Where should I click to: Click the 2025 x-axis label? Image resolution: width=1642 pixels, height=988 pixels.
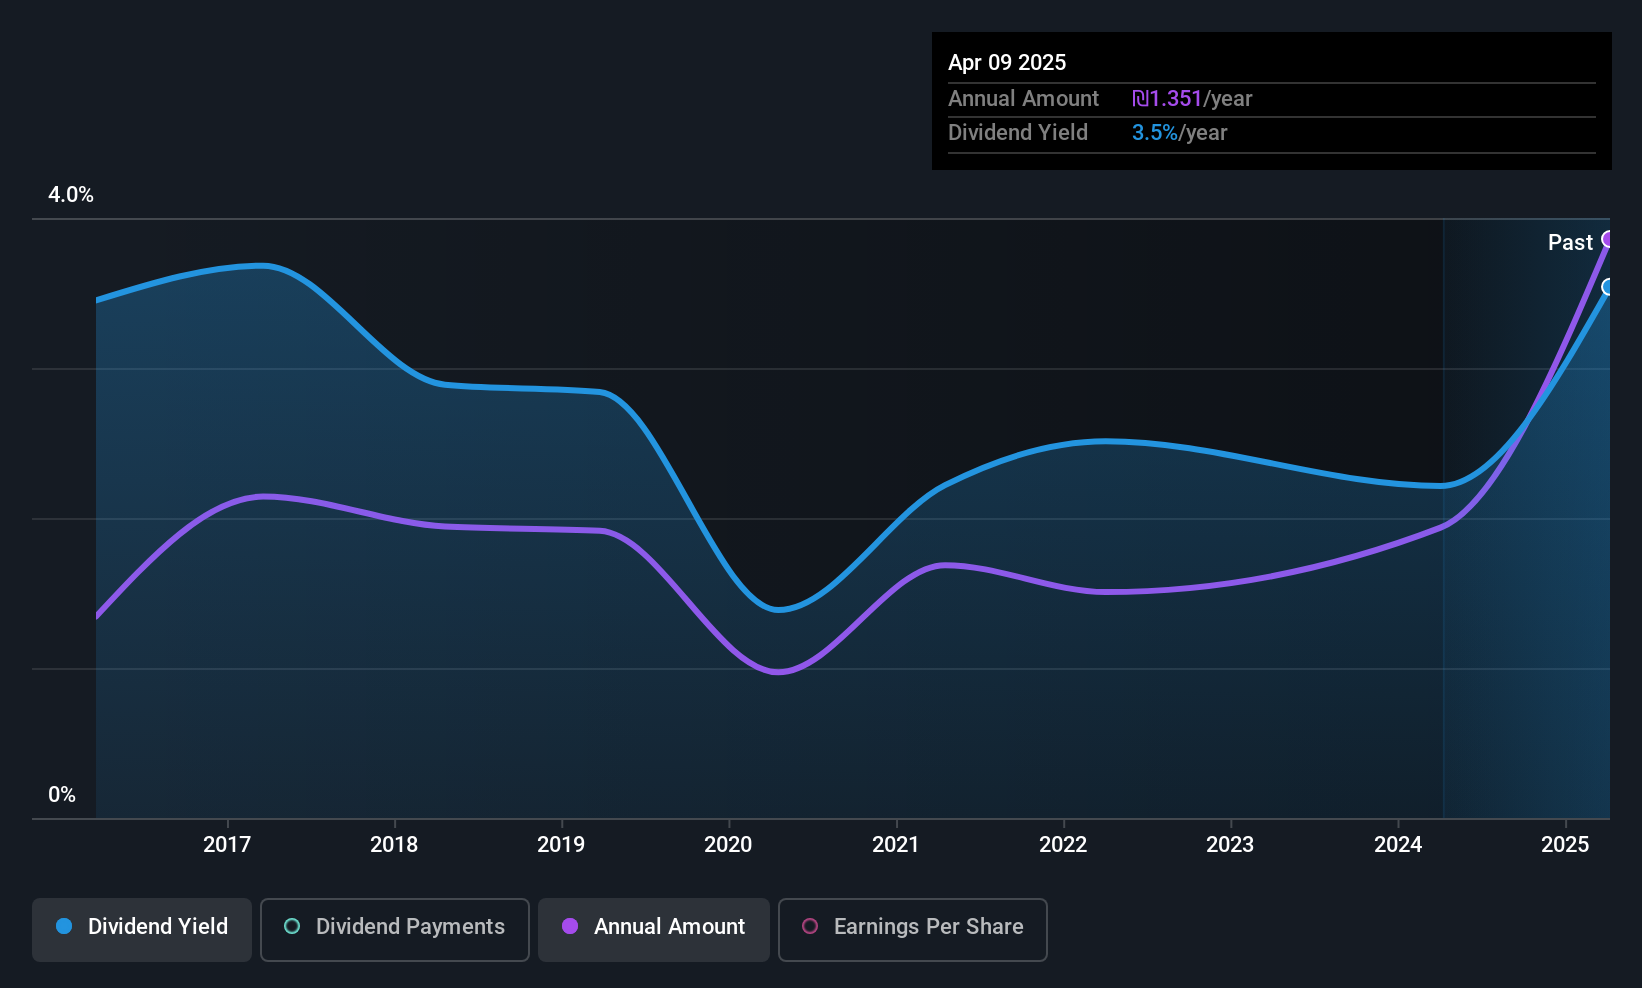pyautogui.click(x=1565, y=844)
